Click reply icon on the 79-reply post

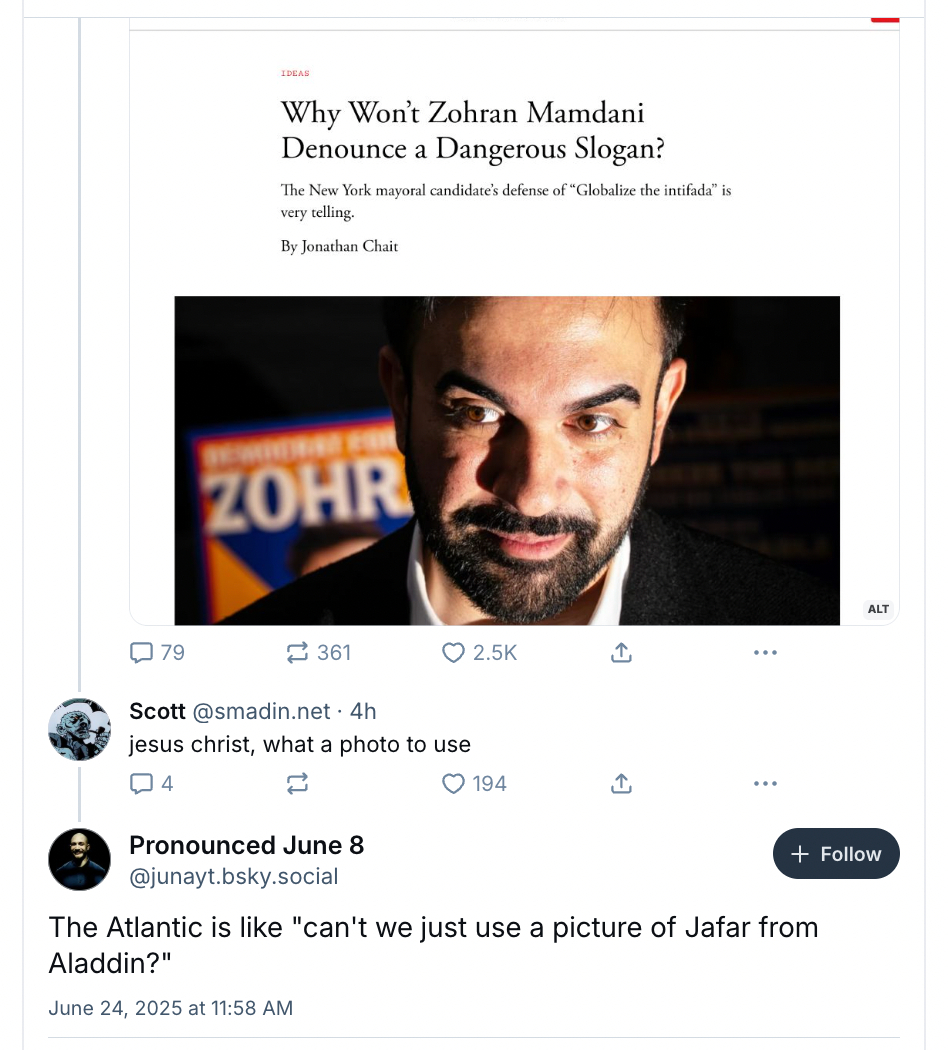[141, 653]
